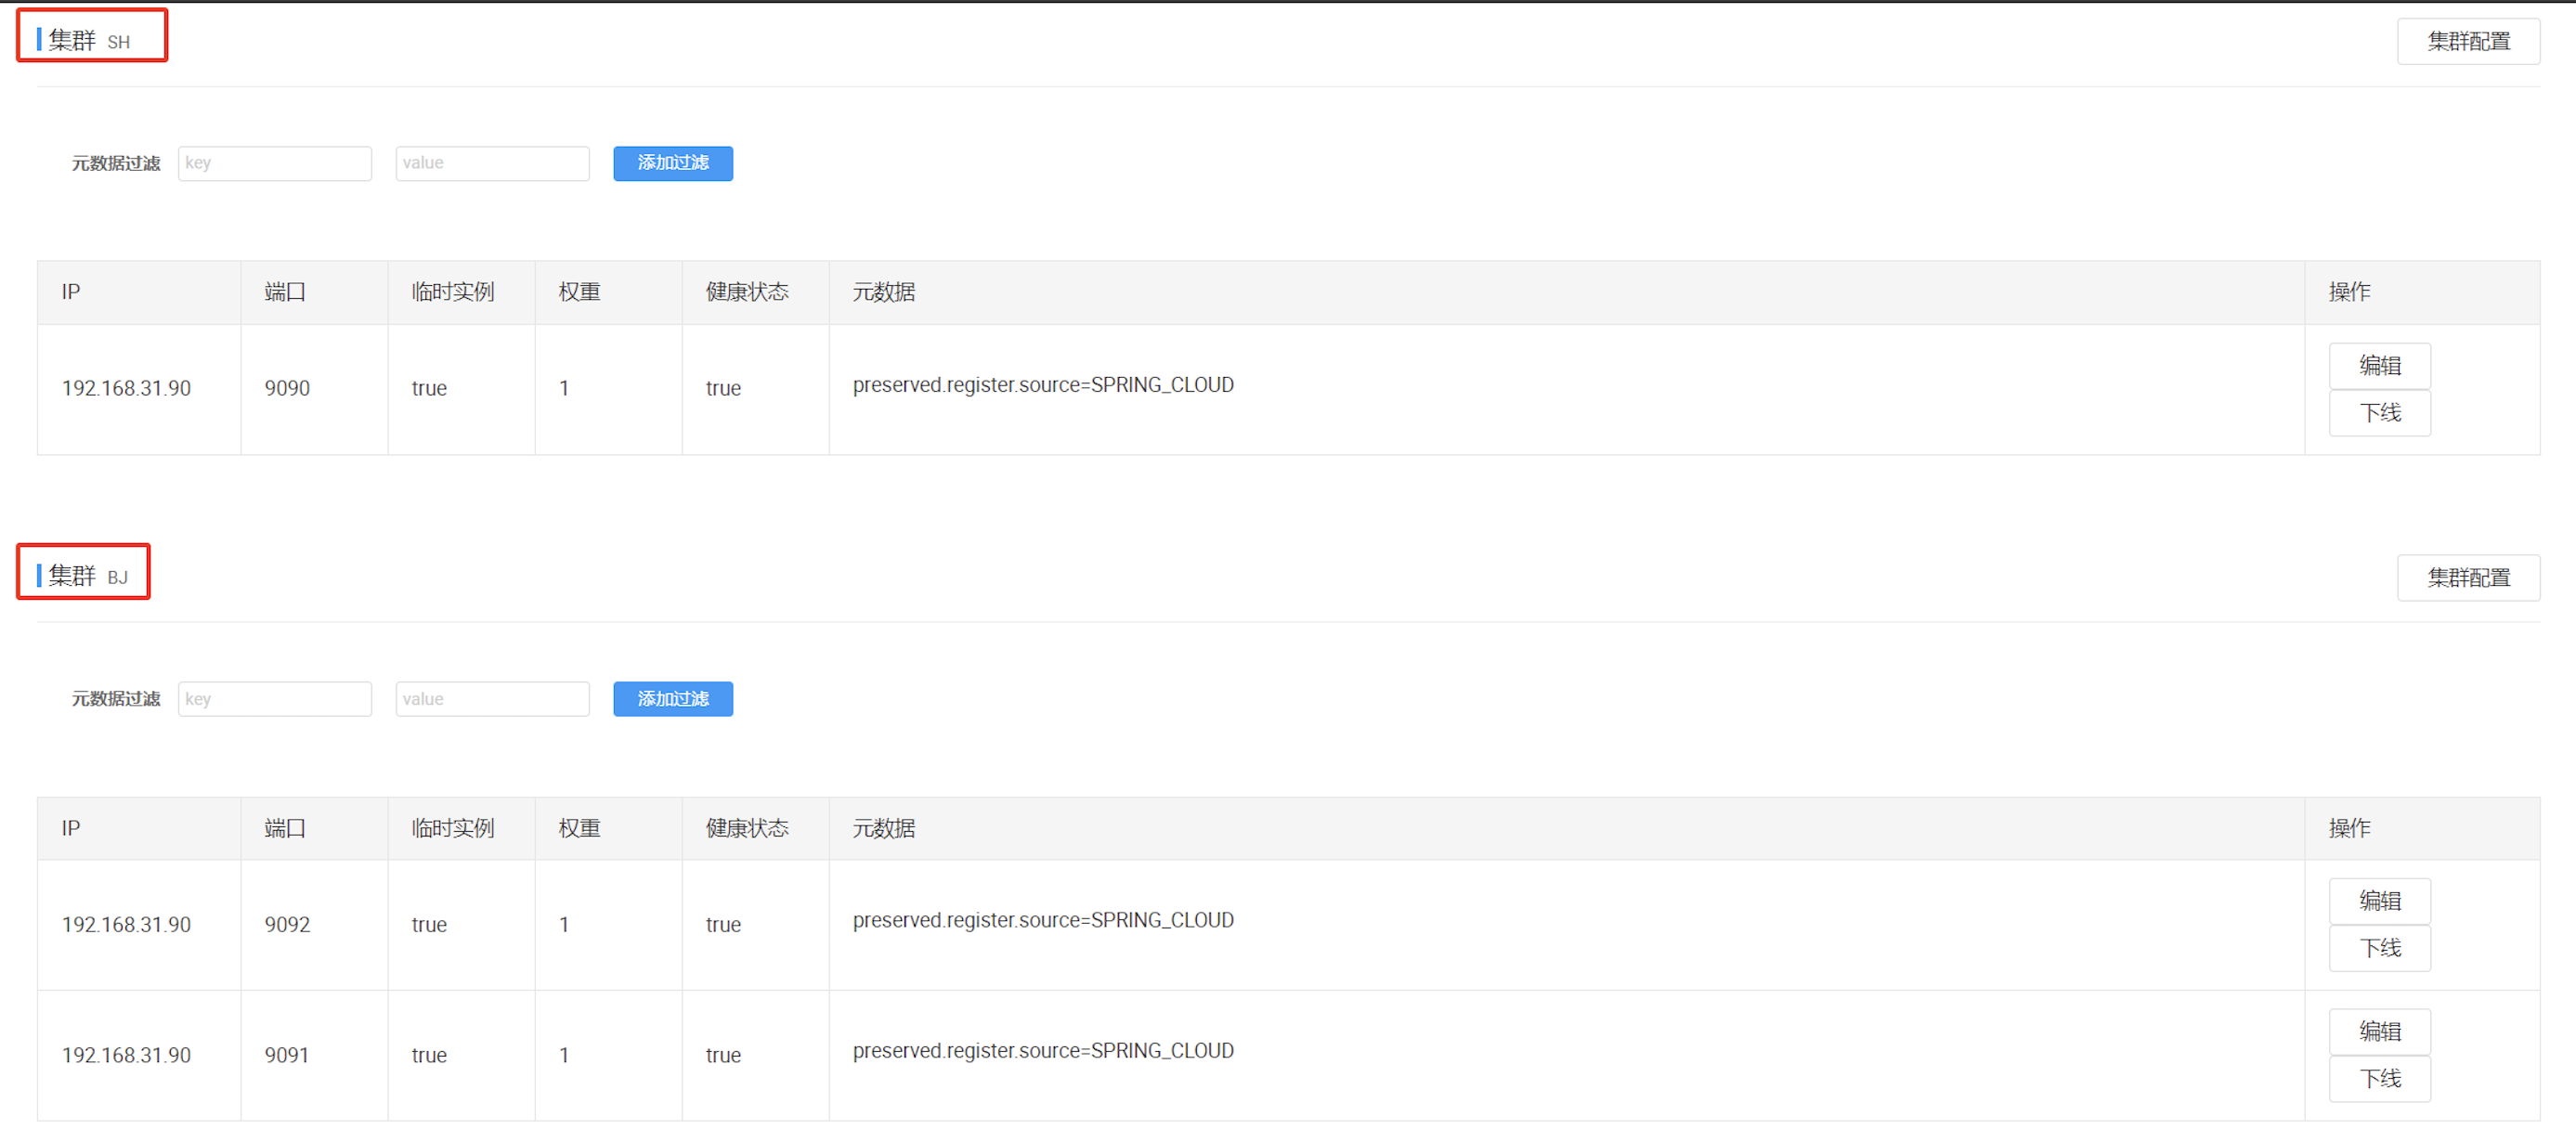The image size is (2576, 1142).
Task: Click 编辑 for the port 9091 instance
Action: click(2380, 1031)
